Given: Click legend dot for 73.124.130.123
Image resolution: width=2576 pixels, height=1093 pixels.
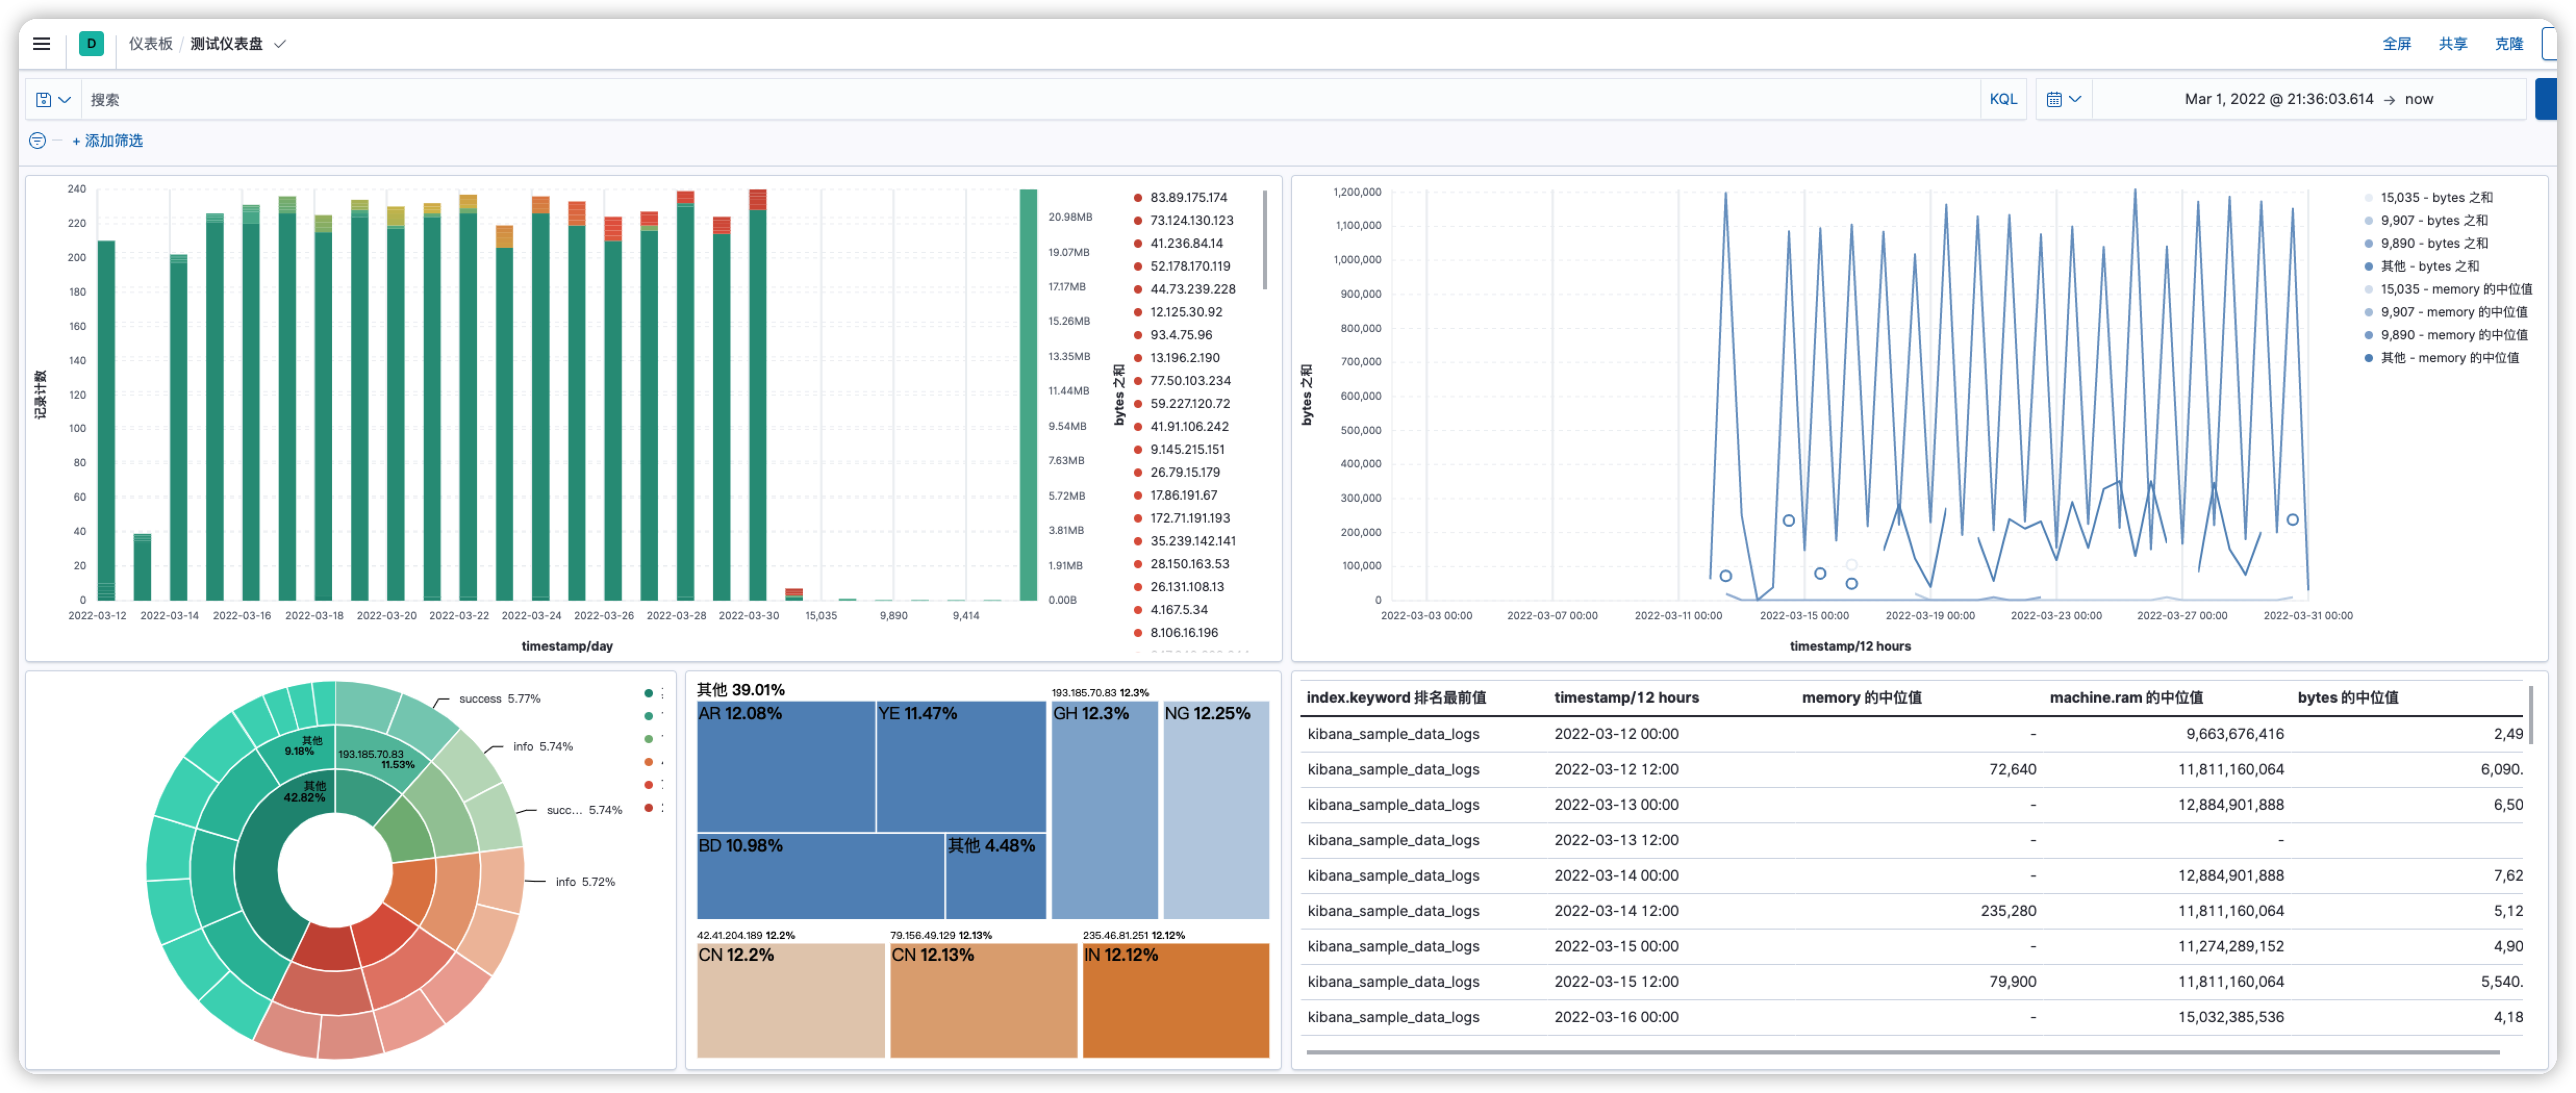Looking at the screenshot, I should [1137, 221].
